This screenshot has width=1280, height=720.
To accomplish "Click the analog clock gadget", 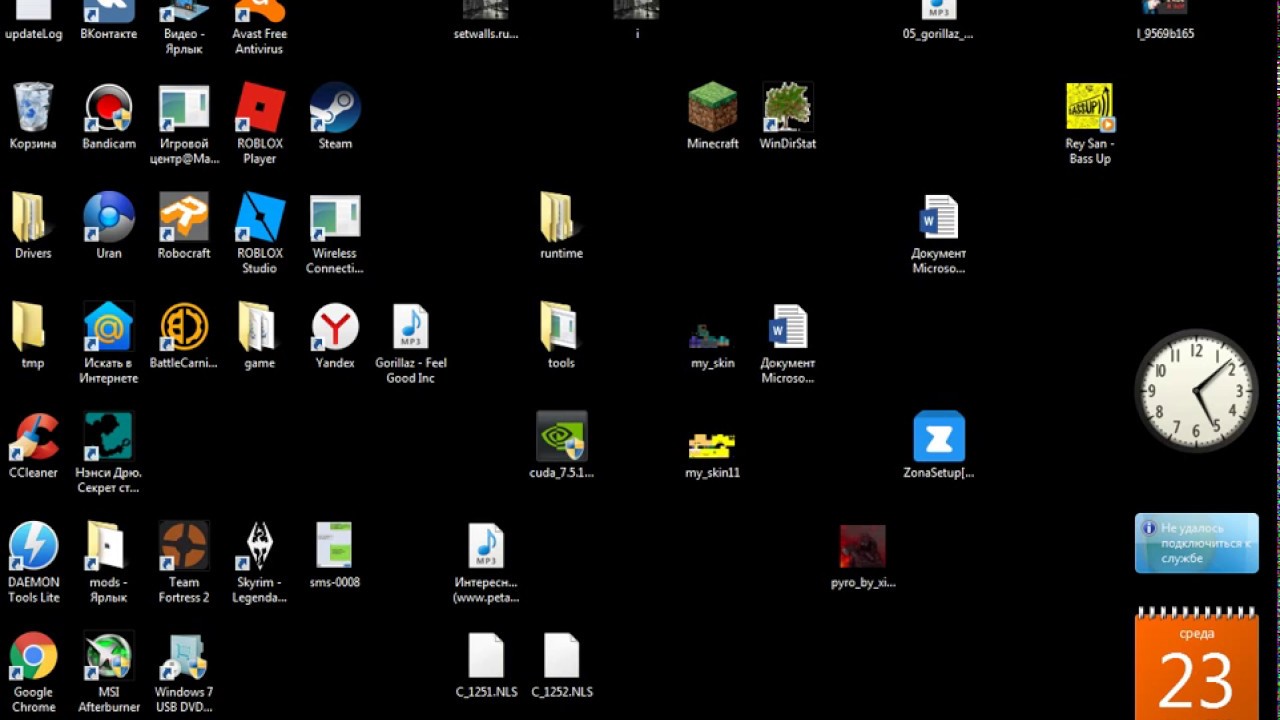I will [x=1196, y=391].
